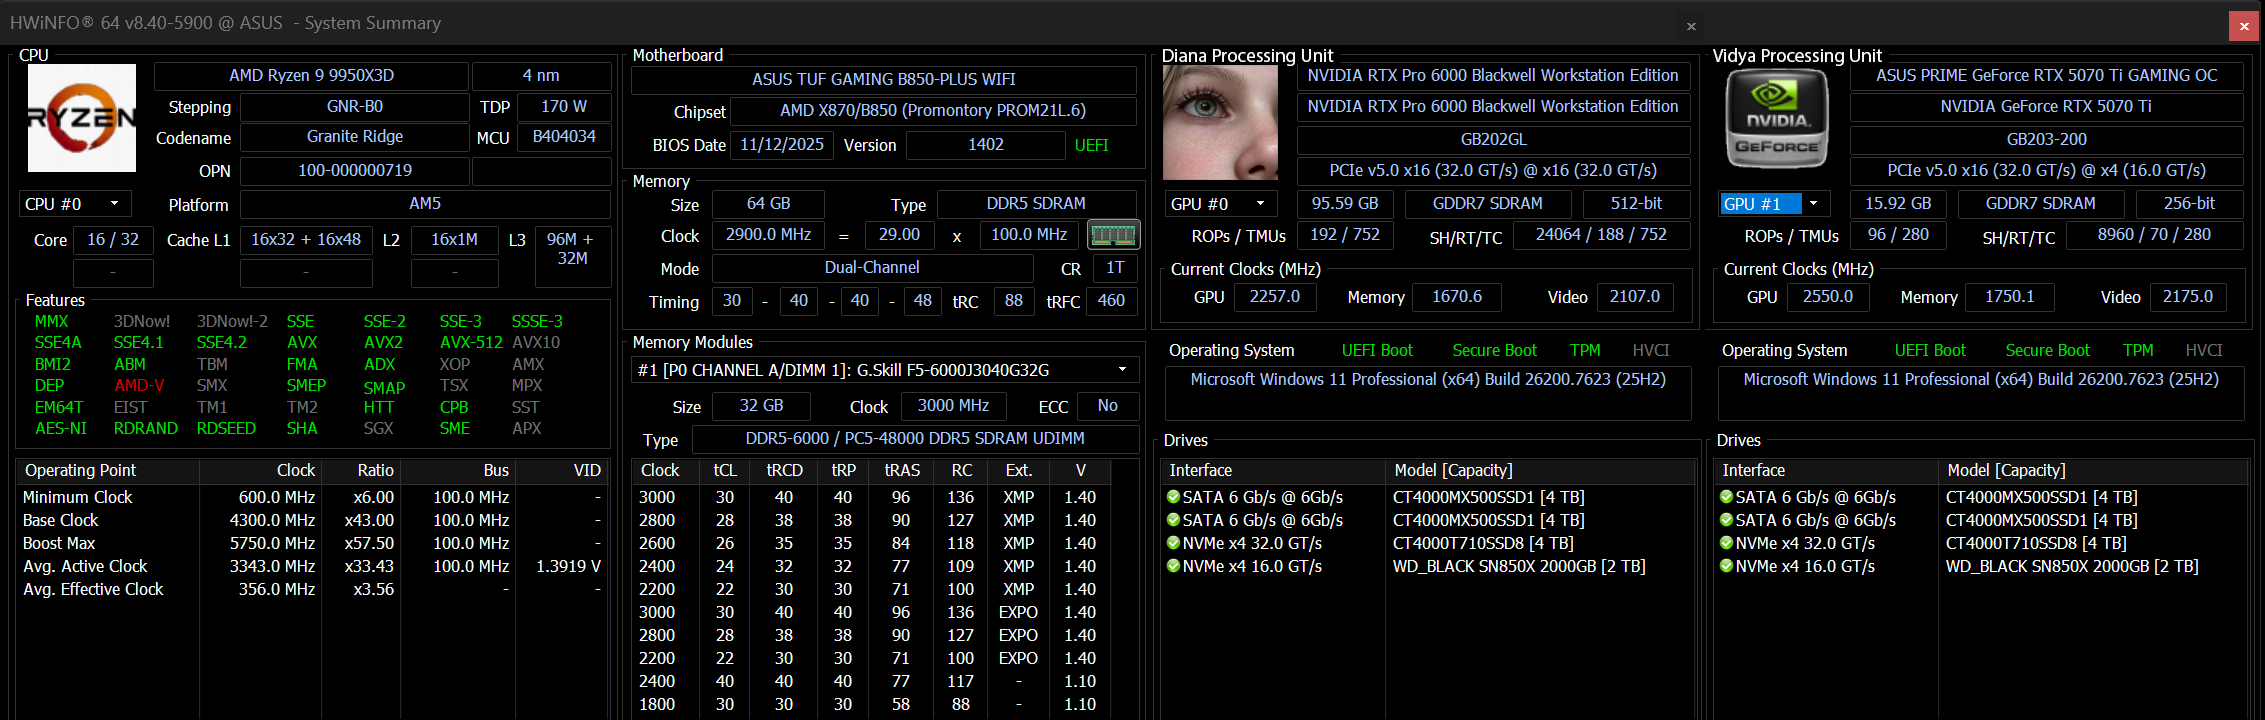Click status icon for CT4000T710SSD8 under Diana drives
This screenshot has height=720, width=2265.
point(1173,543)
